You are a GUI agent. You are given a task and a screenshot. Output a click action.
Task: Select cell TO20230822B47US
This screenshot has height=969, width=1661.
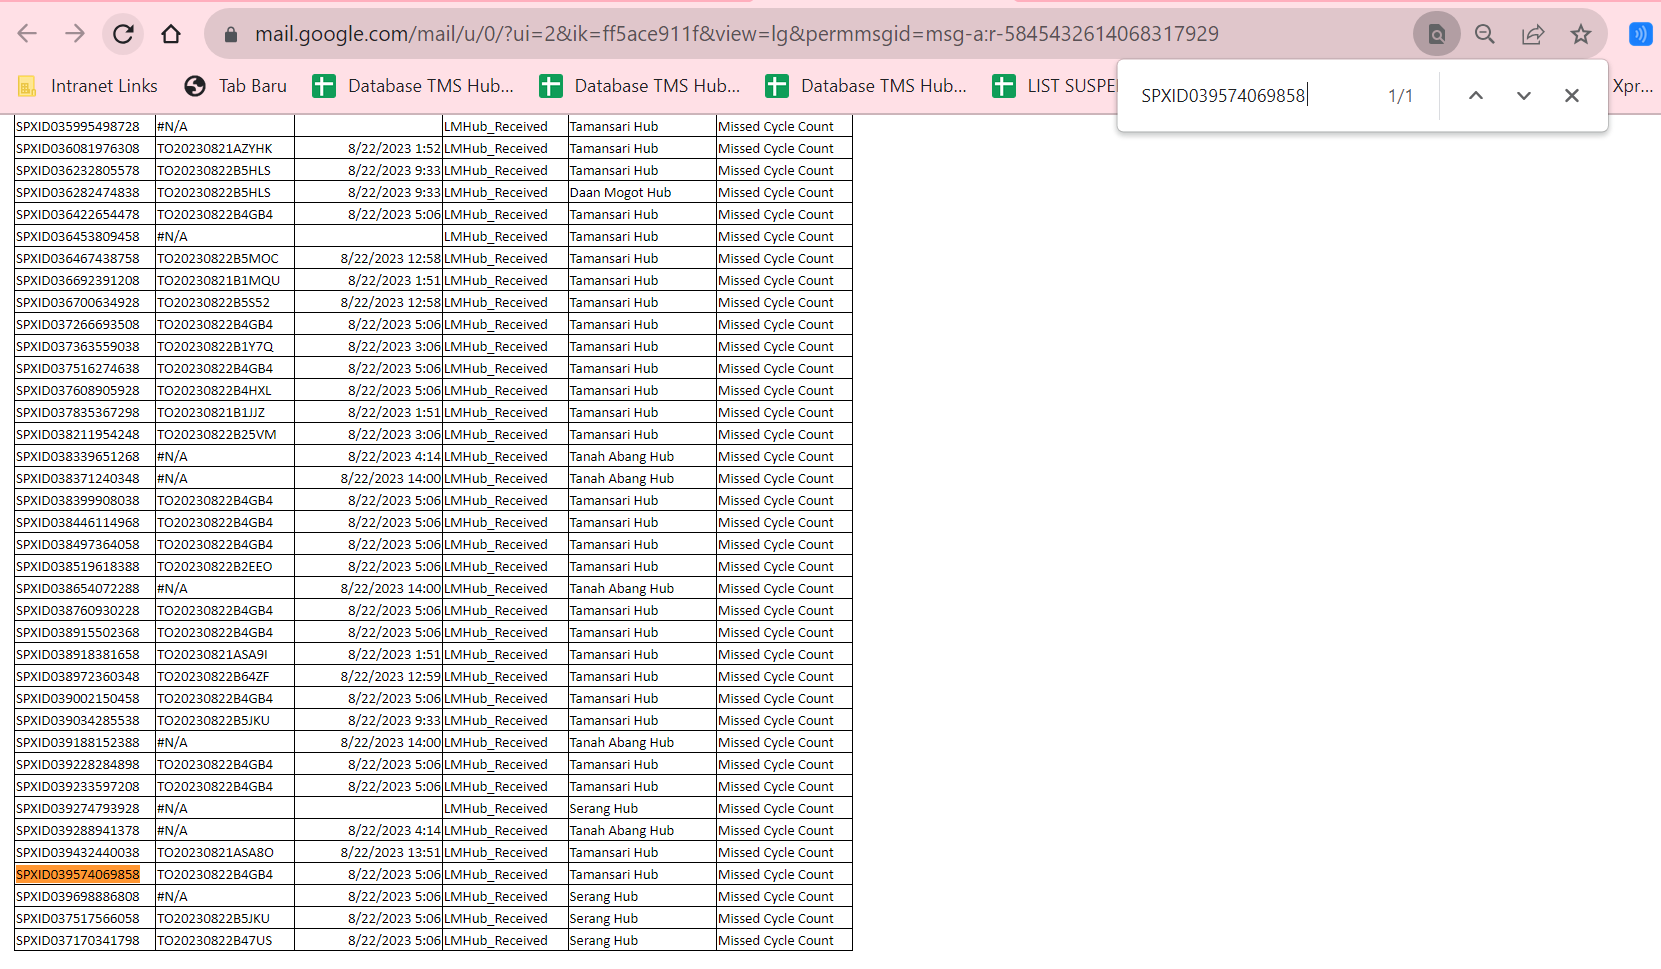pos(225,940)
